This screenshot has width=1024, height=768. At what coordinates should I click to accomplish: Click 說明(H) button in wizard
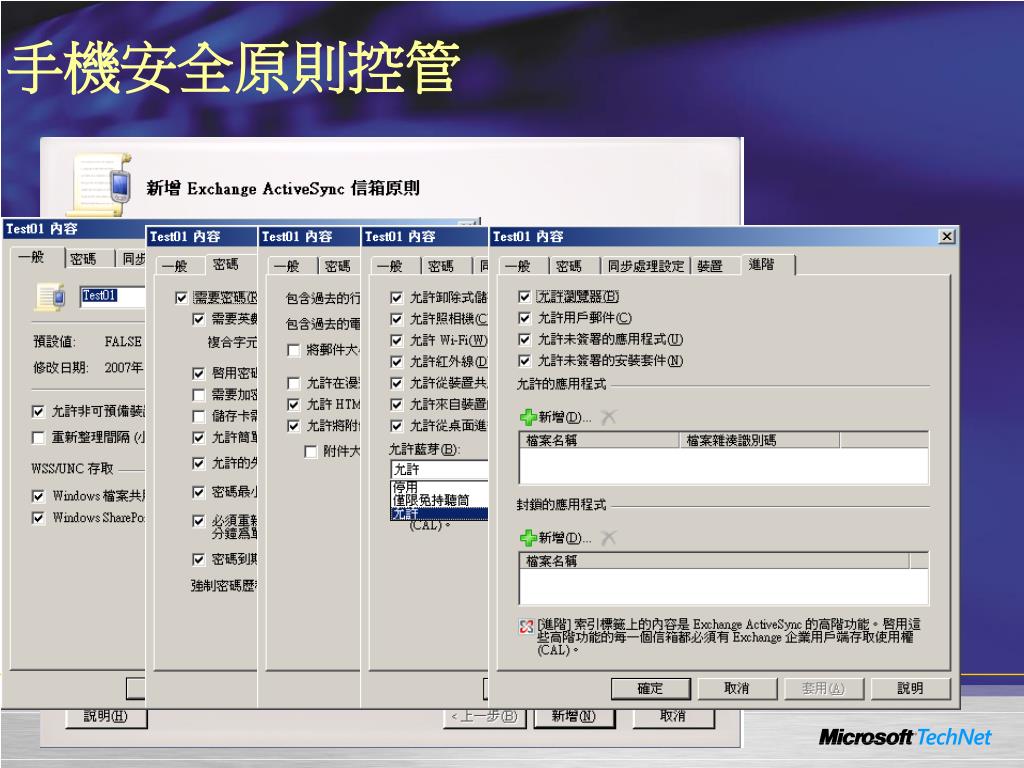pos(106,716)
